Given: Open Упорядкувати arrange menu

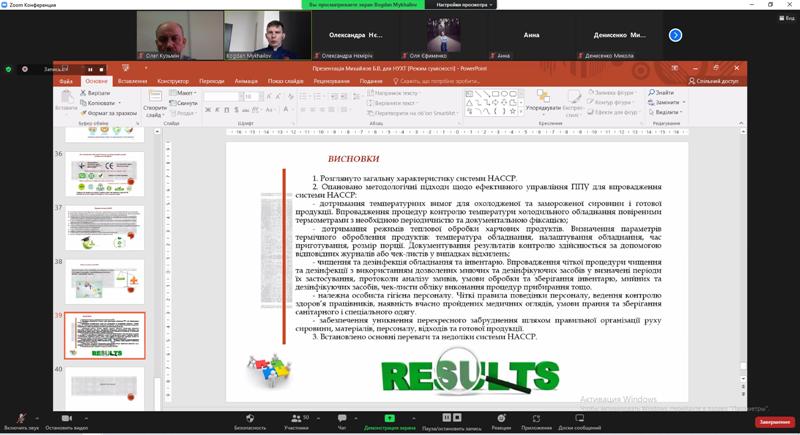Looking at the screenshot, I should [x=543, y=101].
